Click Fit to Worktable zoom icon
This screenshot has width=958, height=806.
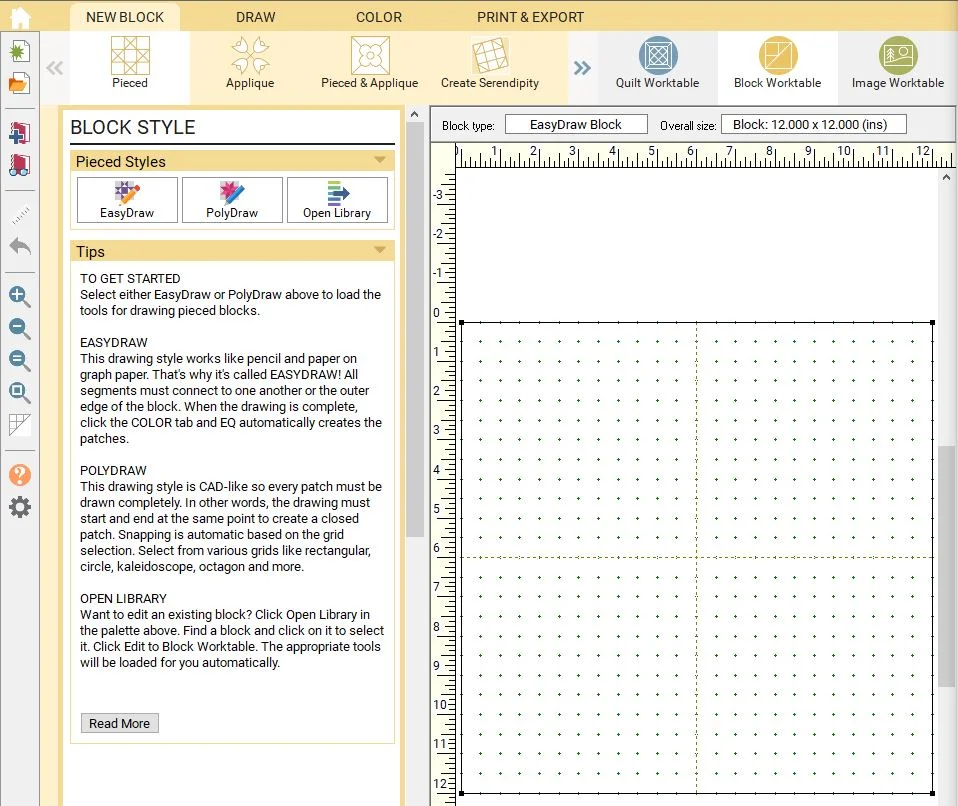[20, 392]
